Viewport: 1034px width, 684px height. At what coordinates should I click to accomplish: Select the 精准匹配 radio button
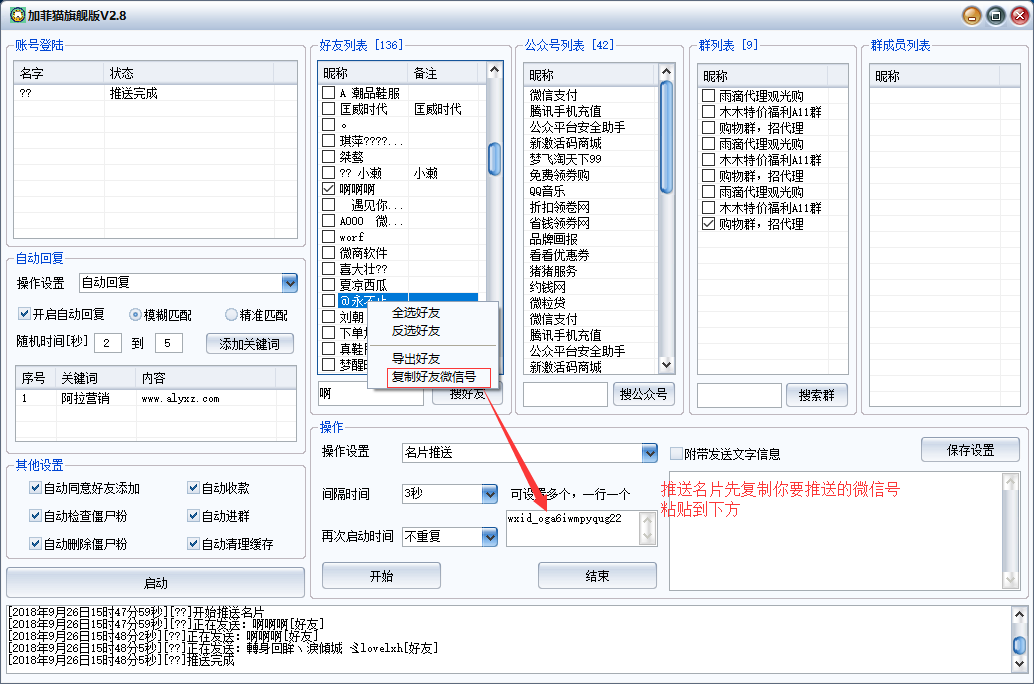[231, 315]
